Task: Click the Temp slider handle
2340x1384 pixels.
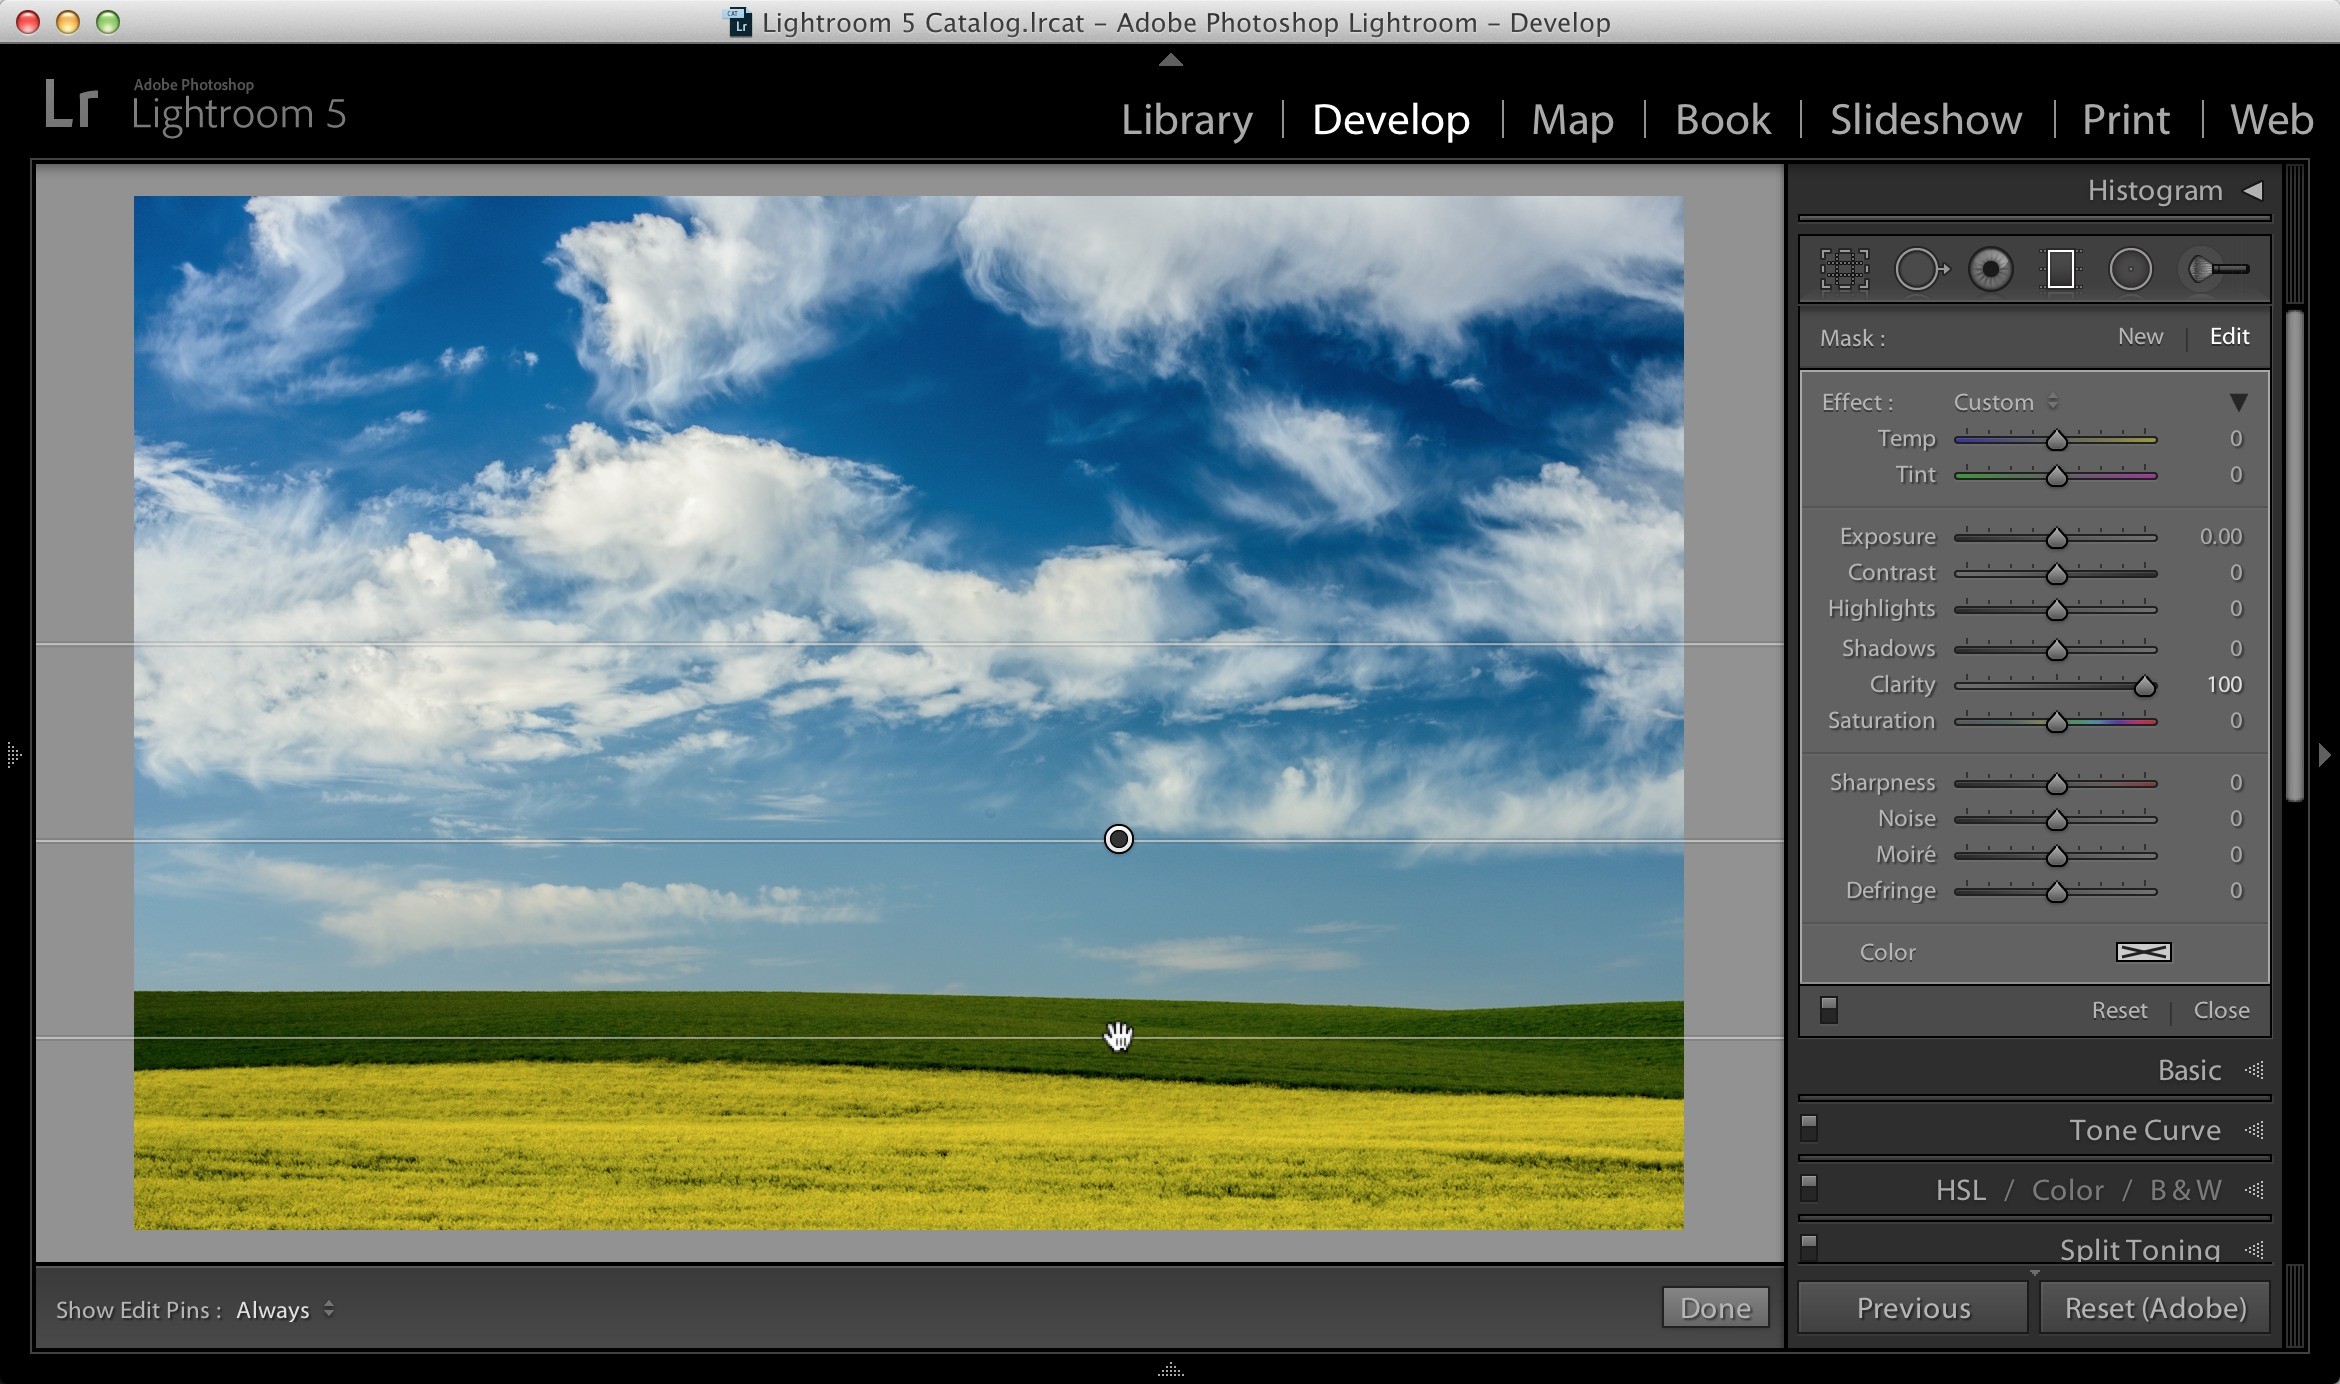Action: 2056,440
